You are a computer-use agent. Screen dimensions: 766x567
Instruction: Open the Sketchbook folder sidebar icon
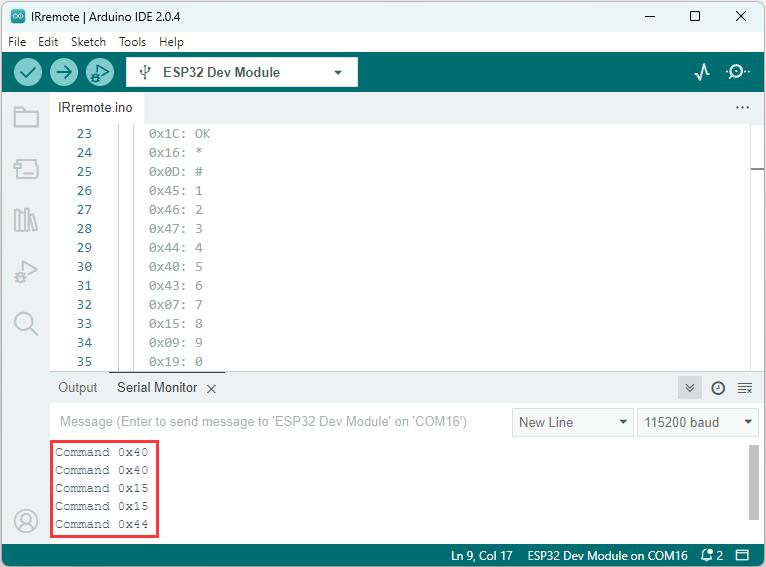coord(26,117)
